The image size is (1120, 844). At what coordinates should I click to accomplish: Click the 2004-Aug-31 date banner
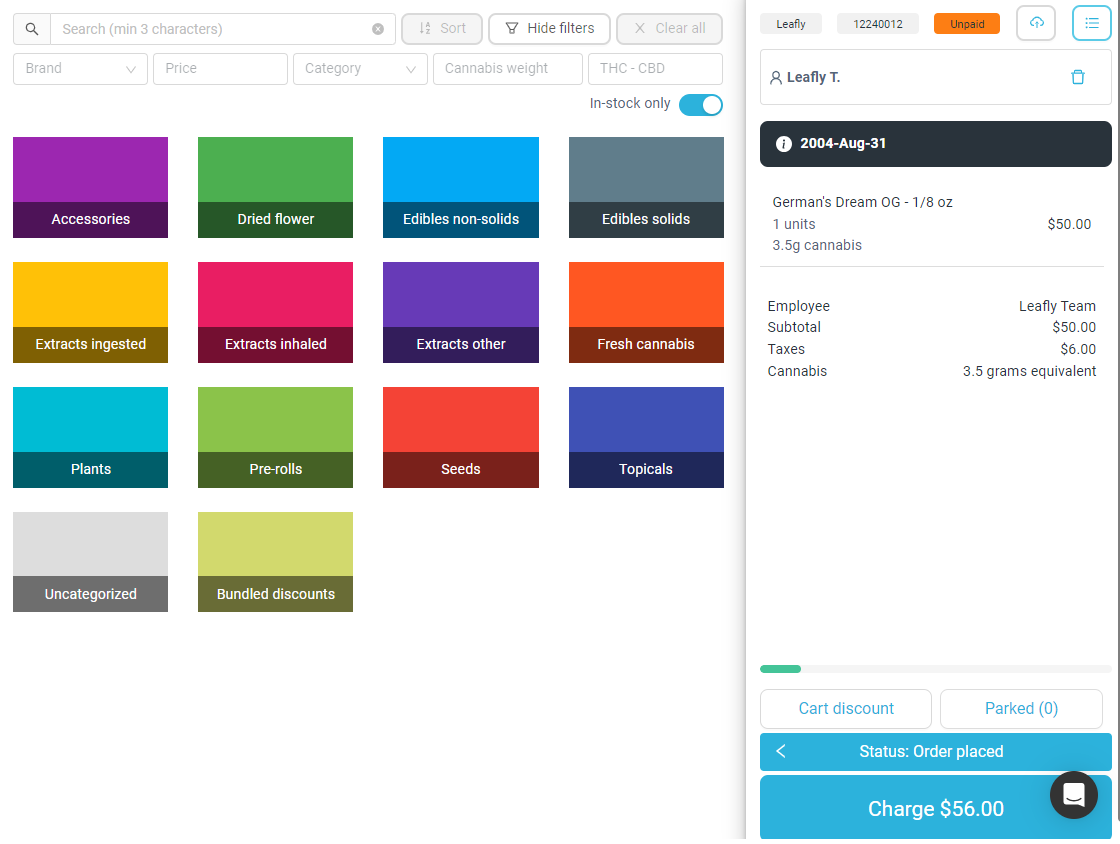[936, 144]
